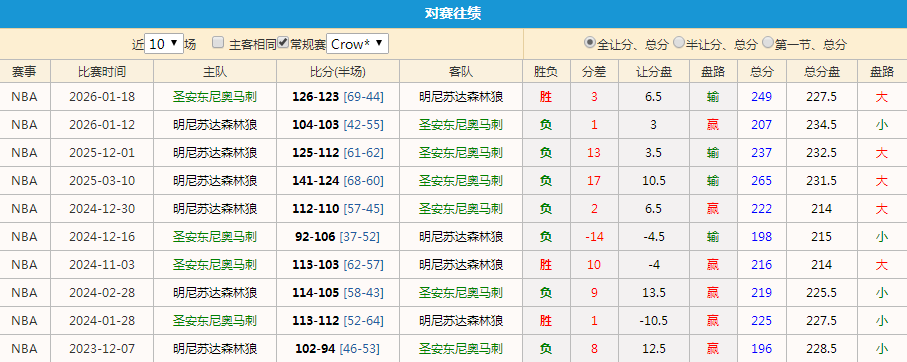
Task: Click handicap value -10.5
Action: click(654, 320)
